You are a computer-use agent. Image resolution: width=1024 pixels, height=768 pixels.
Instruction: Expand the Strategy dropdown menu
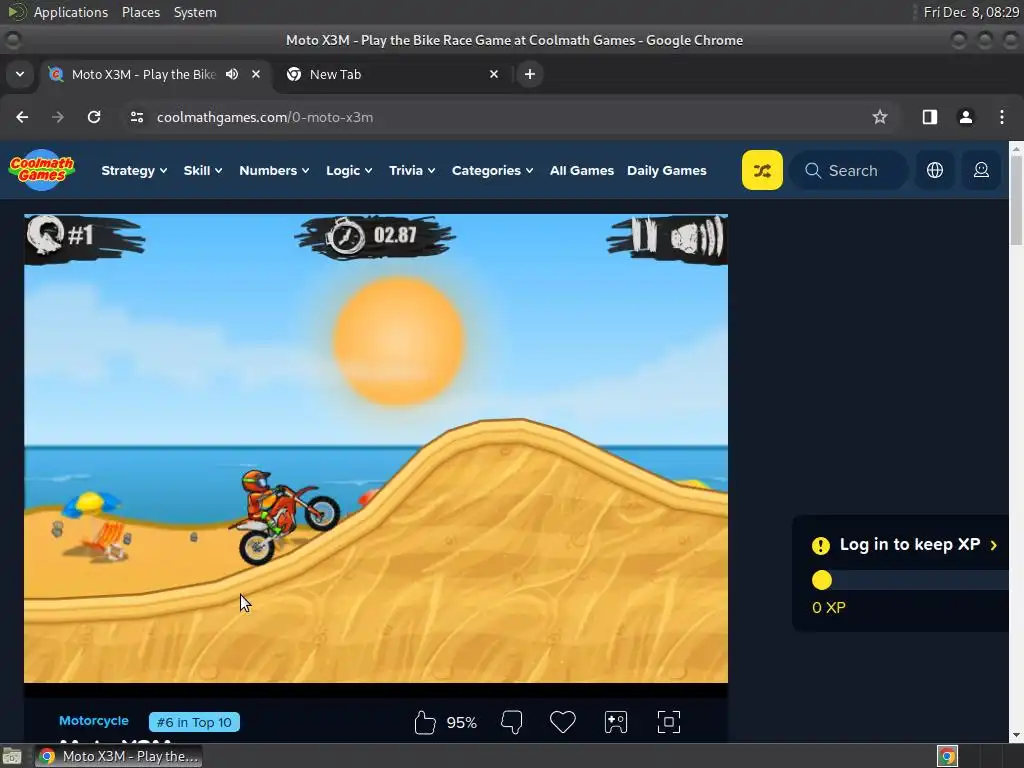coord(134,170)
